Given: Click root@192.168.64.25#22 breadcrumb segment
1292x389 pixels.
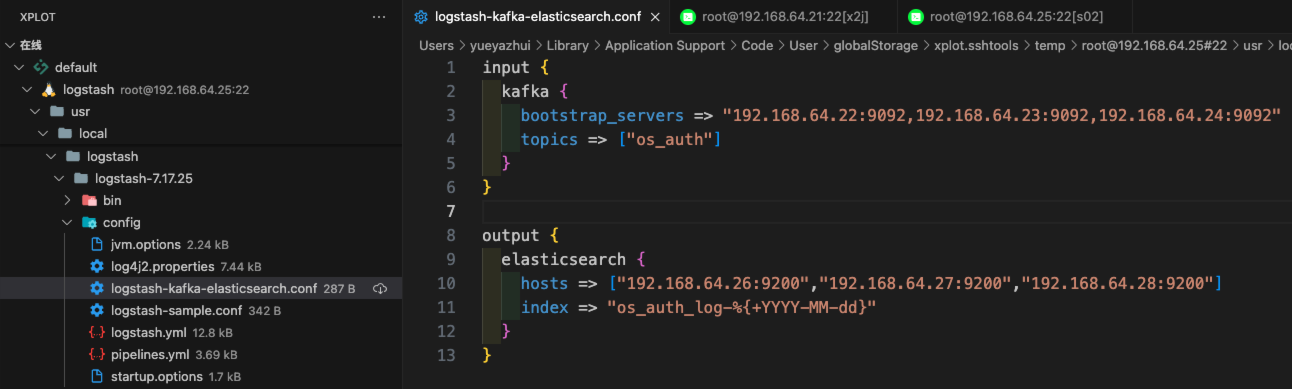Looking at the screenshot, I should coord(1154,45).
